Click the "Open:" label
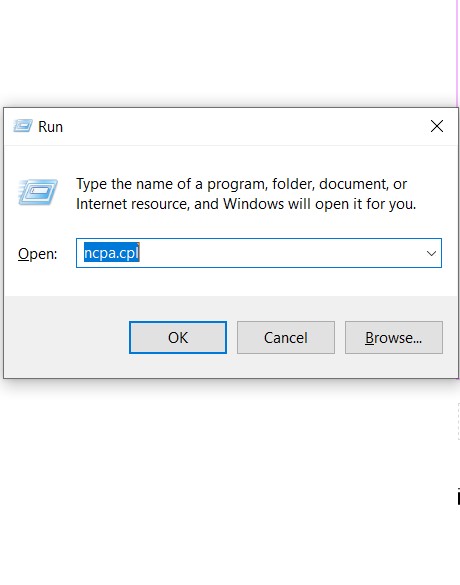460x585 pixels. [x=38, y=254]
